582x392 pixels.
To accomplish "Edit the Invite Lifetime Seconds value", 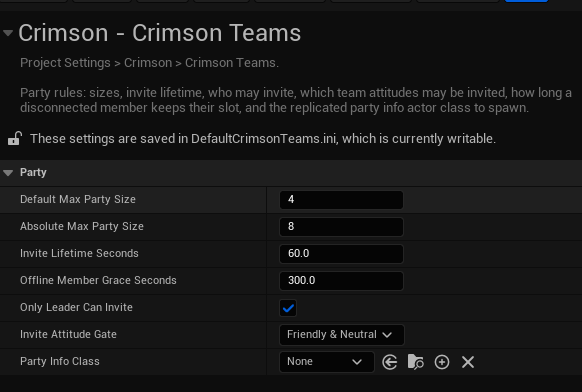I will (x=341, y=254).
